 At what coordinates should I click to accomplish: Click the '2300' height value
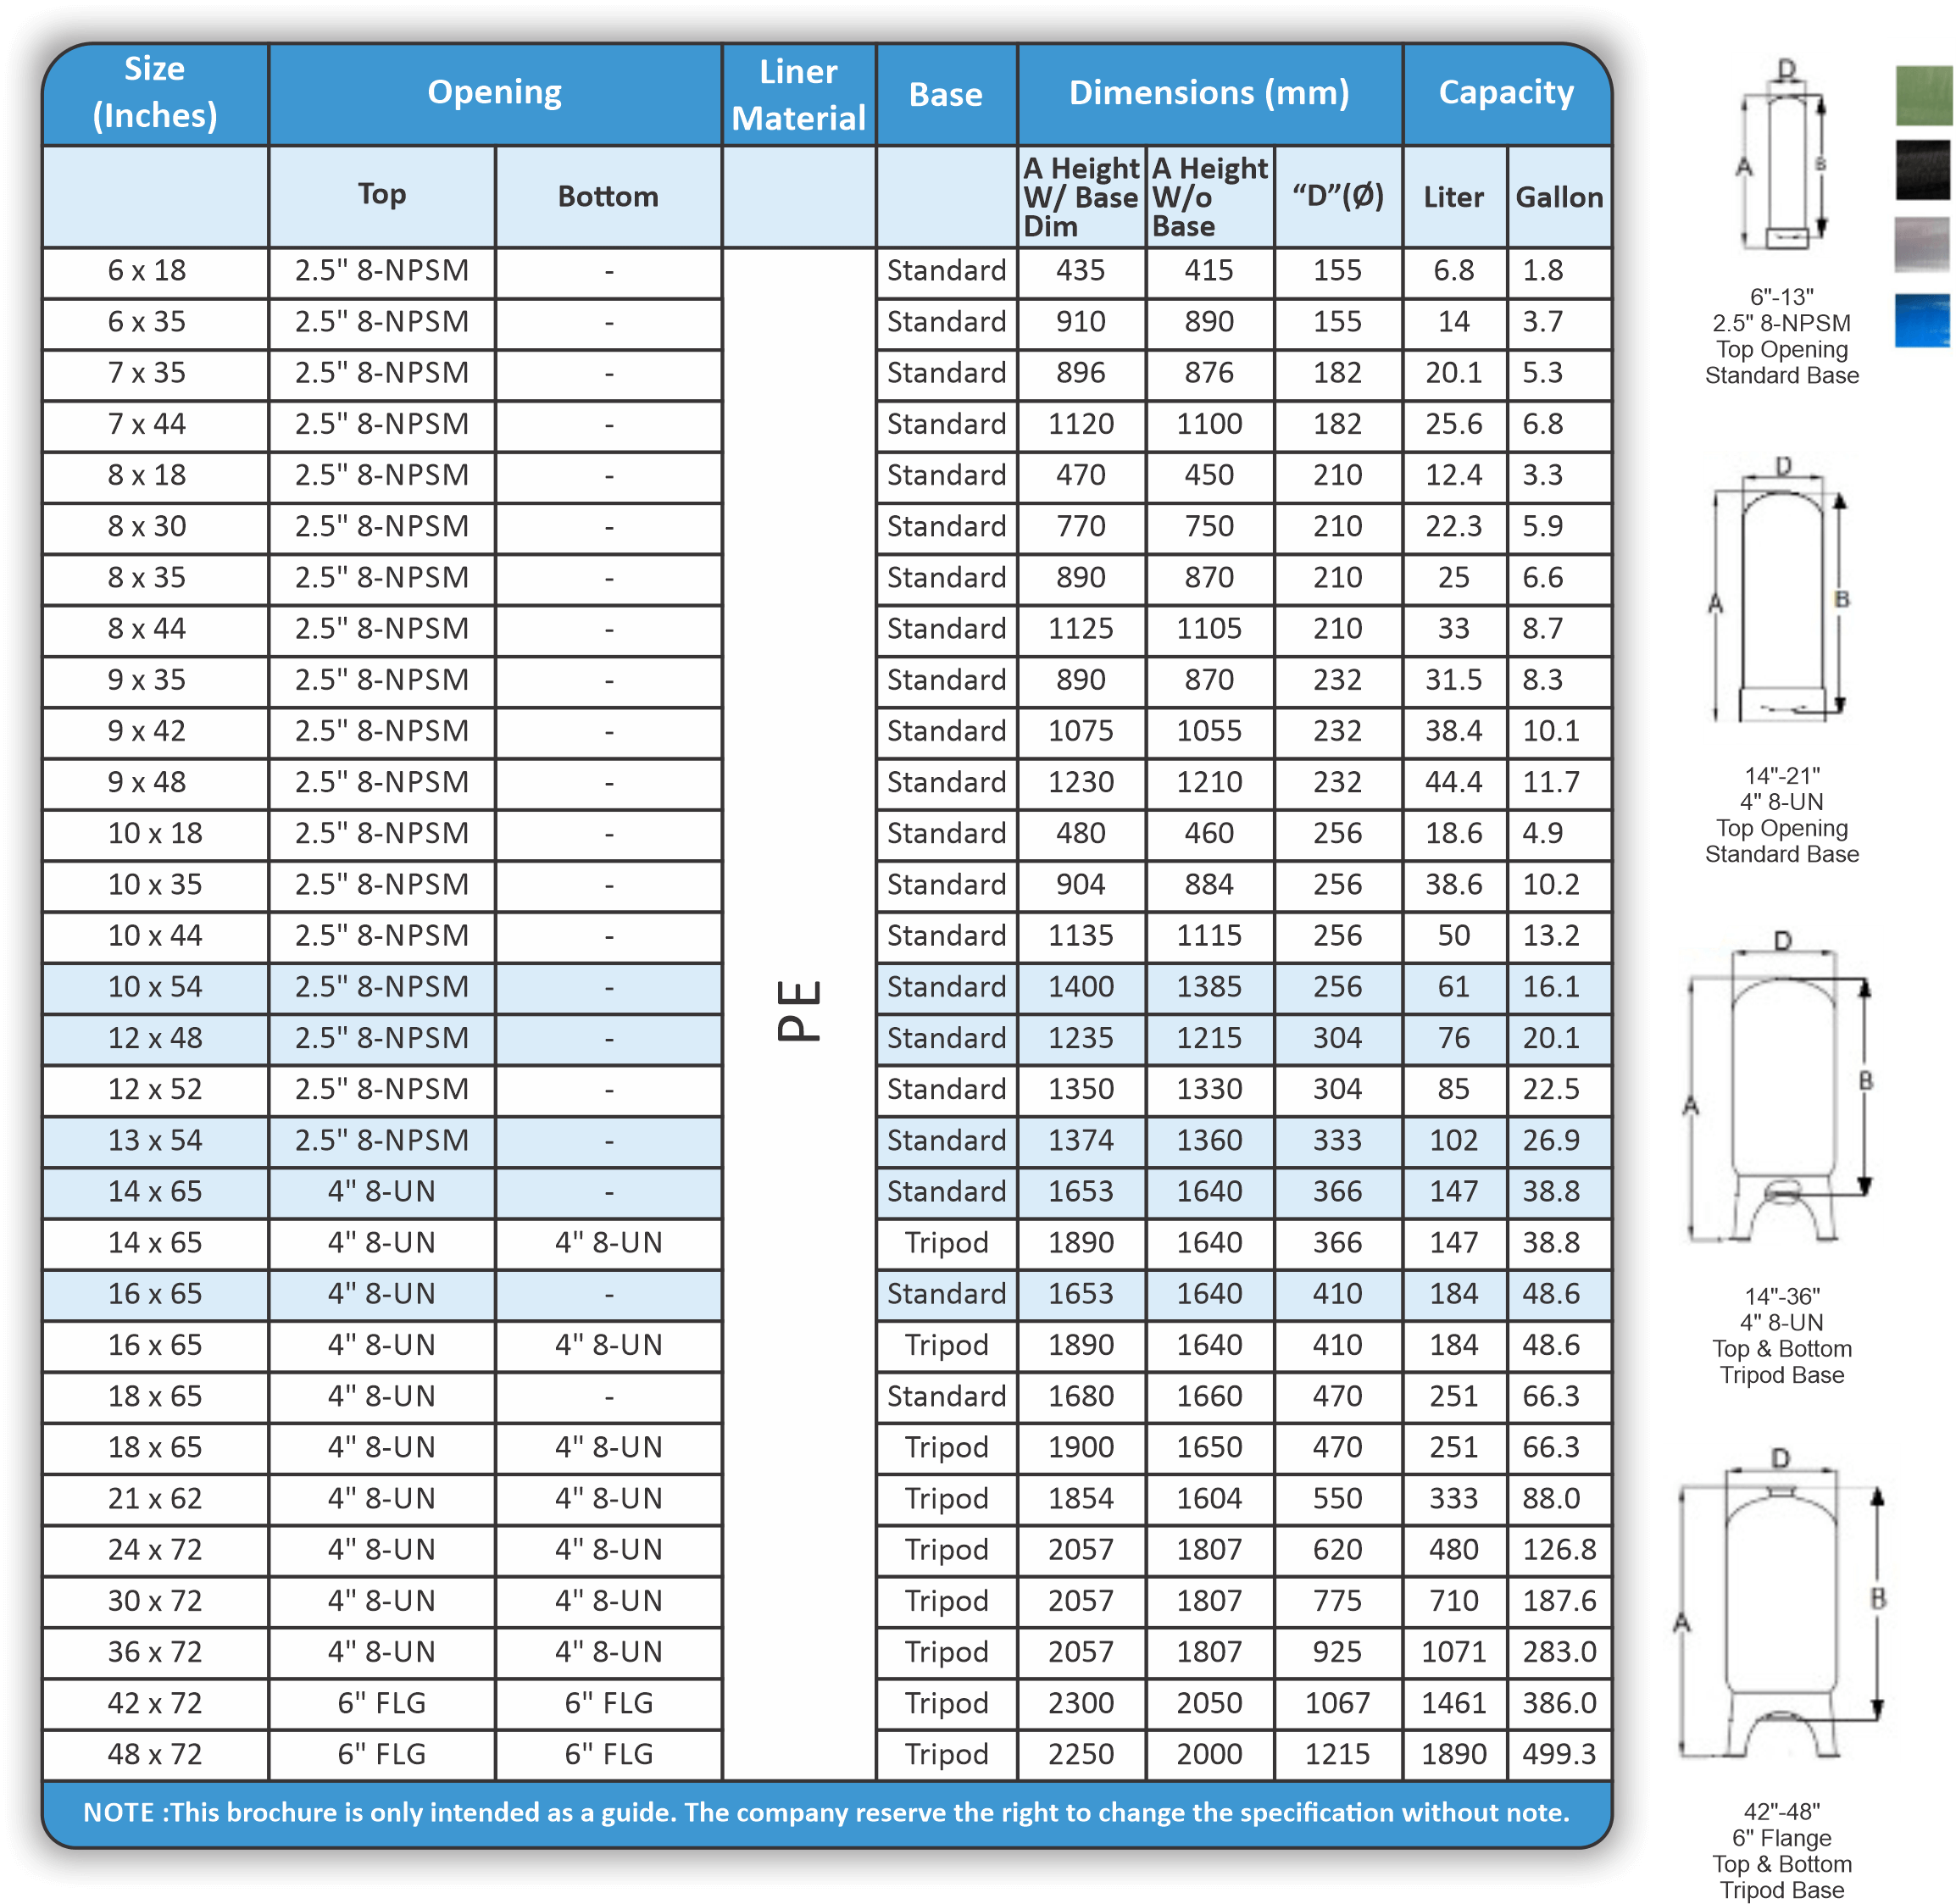[1081, 1704]
